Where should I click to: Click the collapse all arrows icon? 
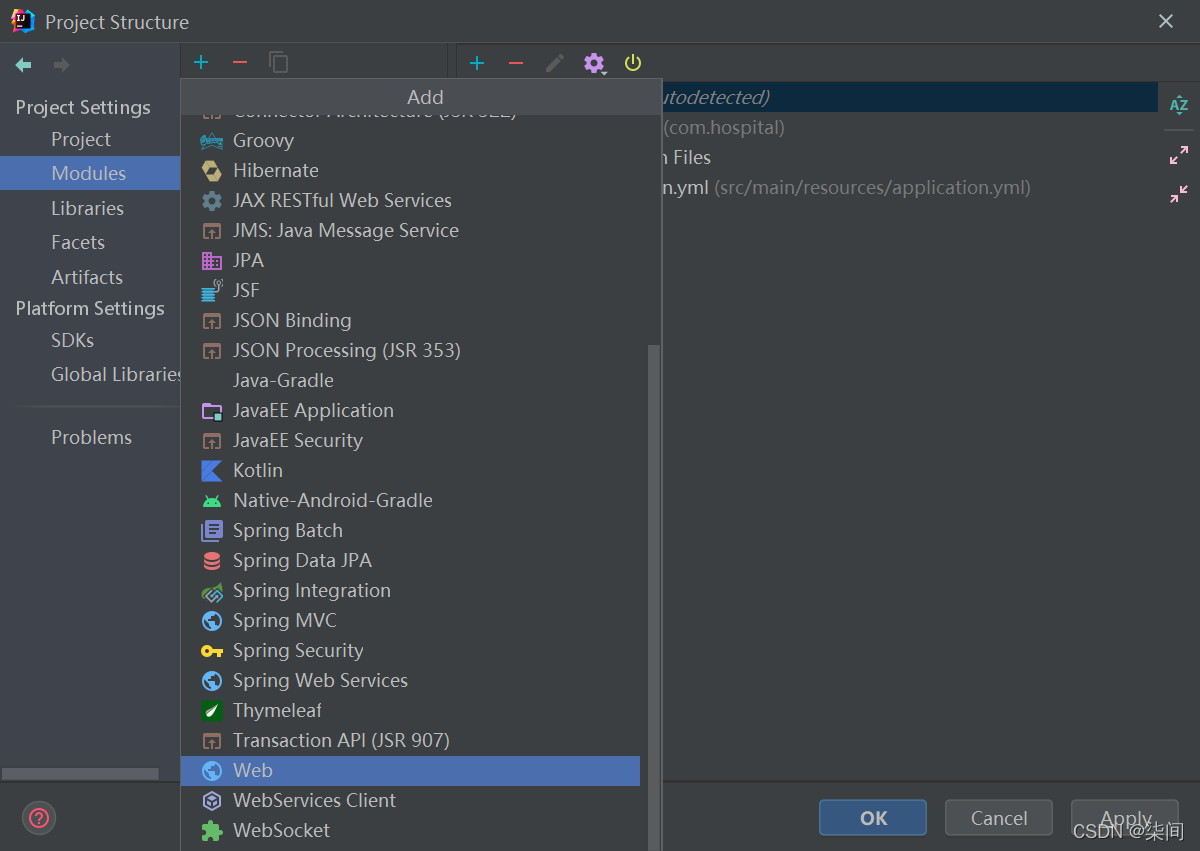(x=1179, y=194)
